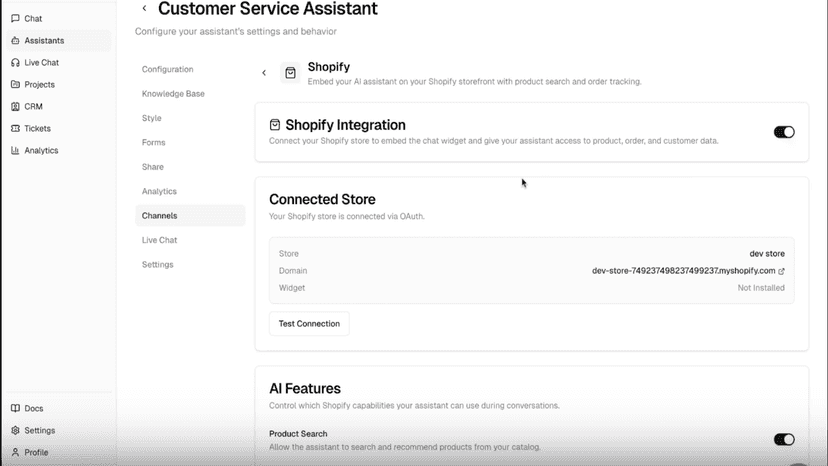Click the Tickets icon in sidebar
The height and width of the screenshot is (466, 828).
[15, 128]
